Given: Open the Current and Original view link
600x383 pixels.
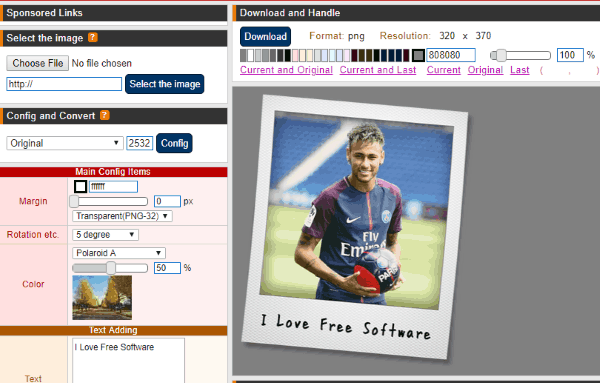Looking at the screenshot, I should coord(286,70).
